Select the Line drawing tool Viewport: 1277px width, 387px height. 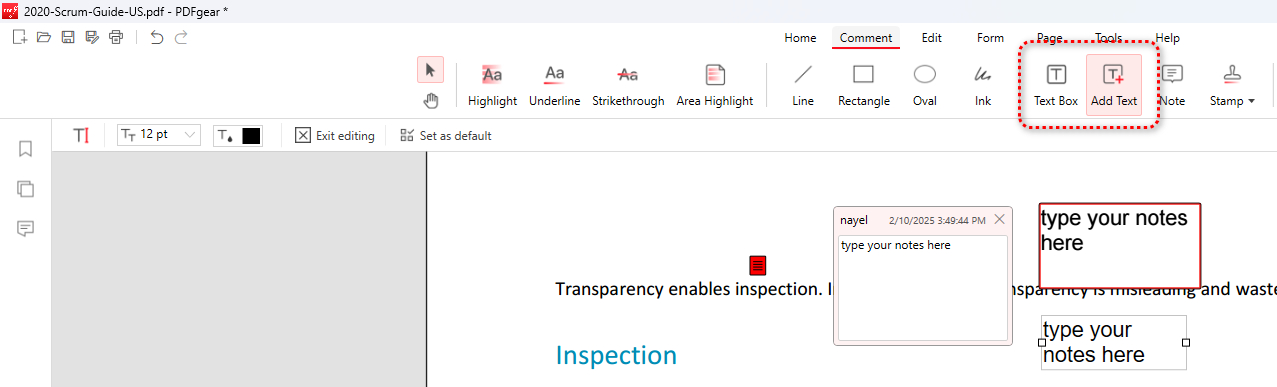[803, 85]
